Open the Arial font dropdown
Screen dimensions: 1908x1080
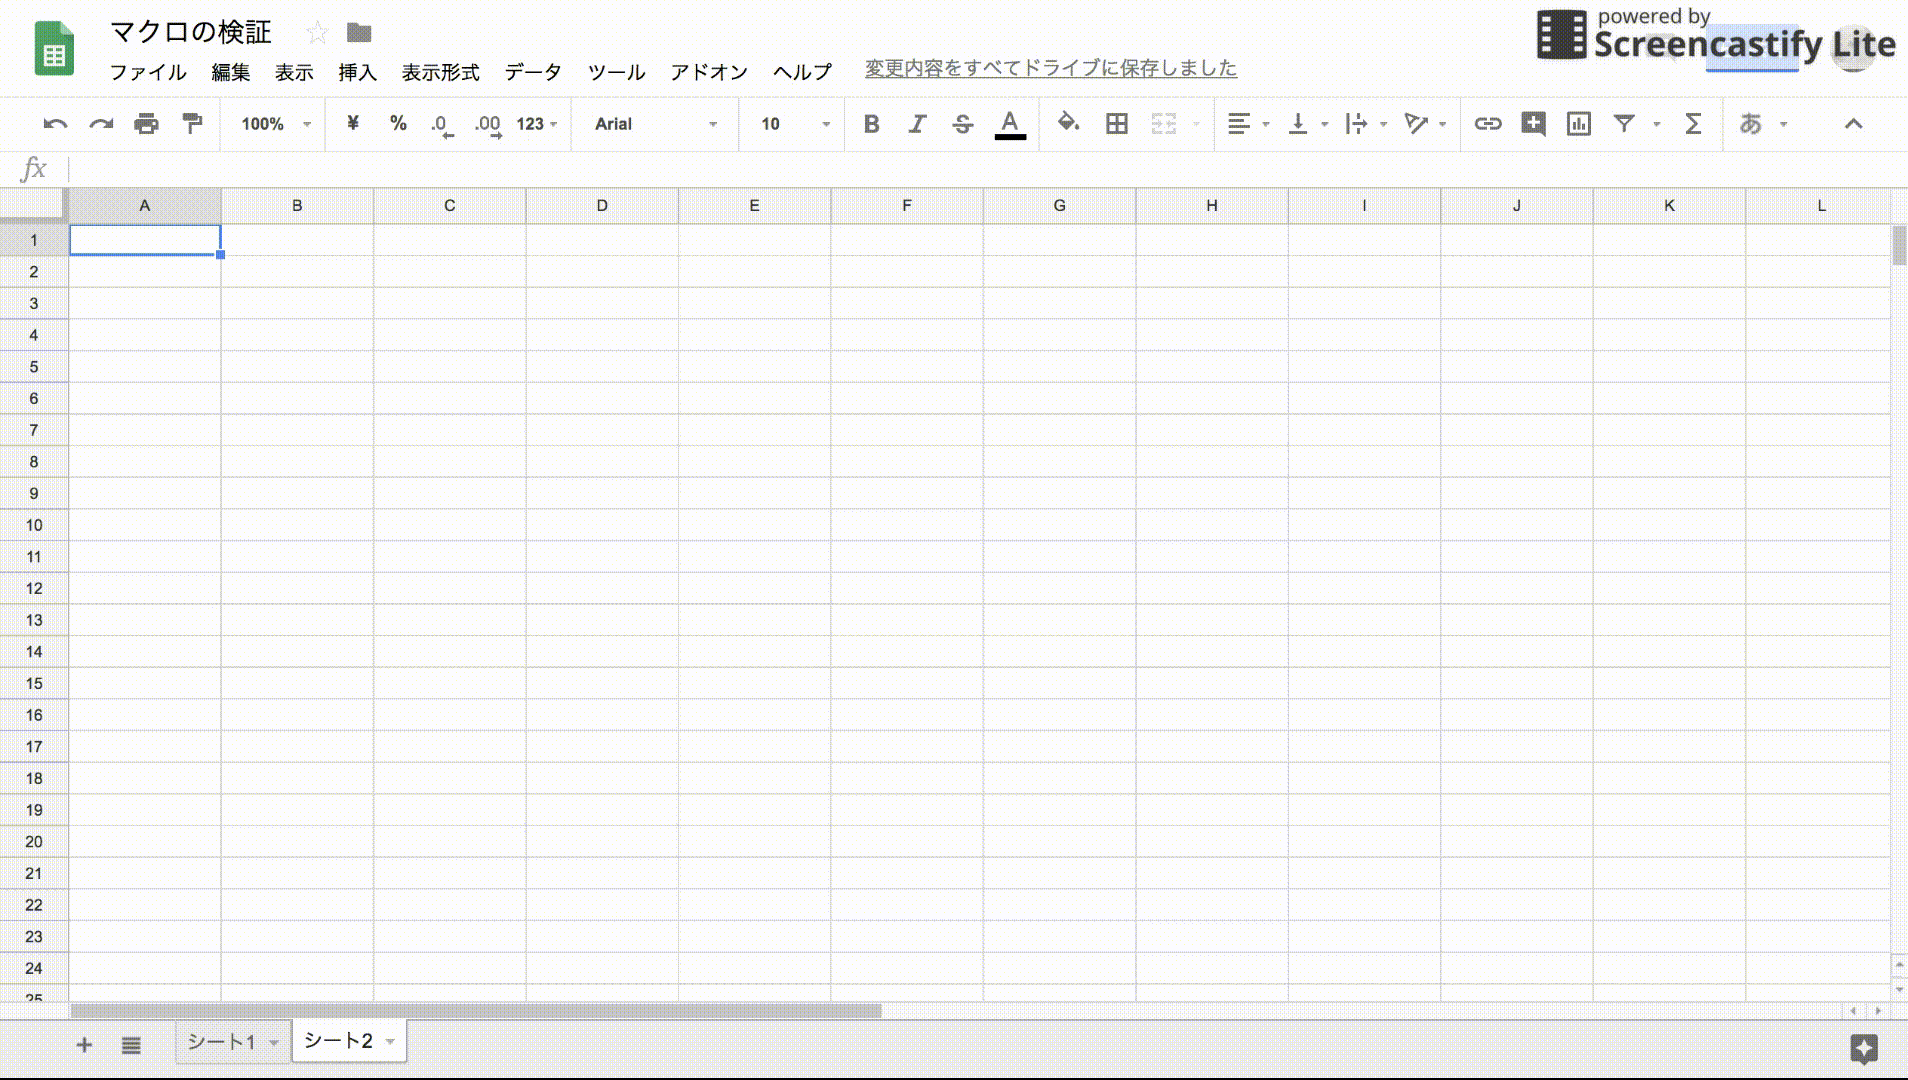pos(655,124)
